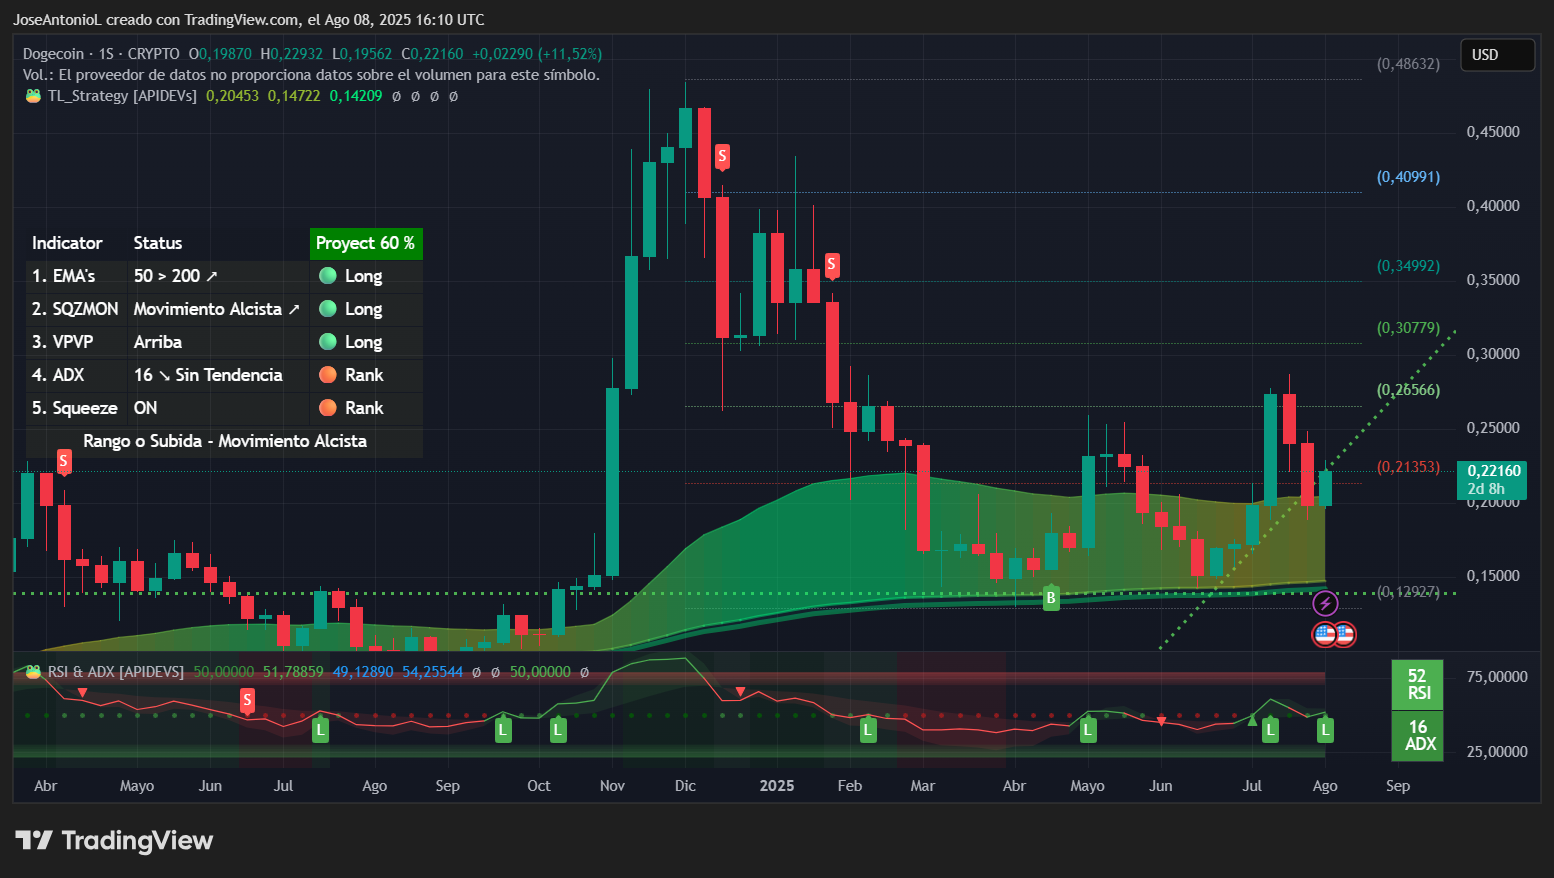Viewport: 1554px width, 878px height.
Task: Click the Arriba status cell
Action: point(158,342)
